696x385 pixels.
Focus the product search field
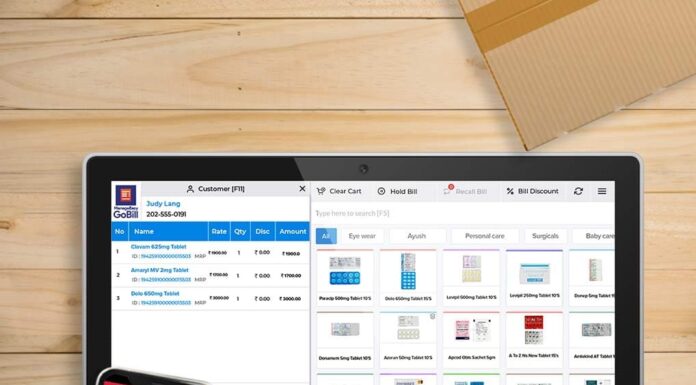coord(463,214)
